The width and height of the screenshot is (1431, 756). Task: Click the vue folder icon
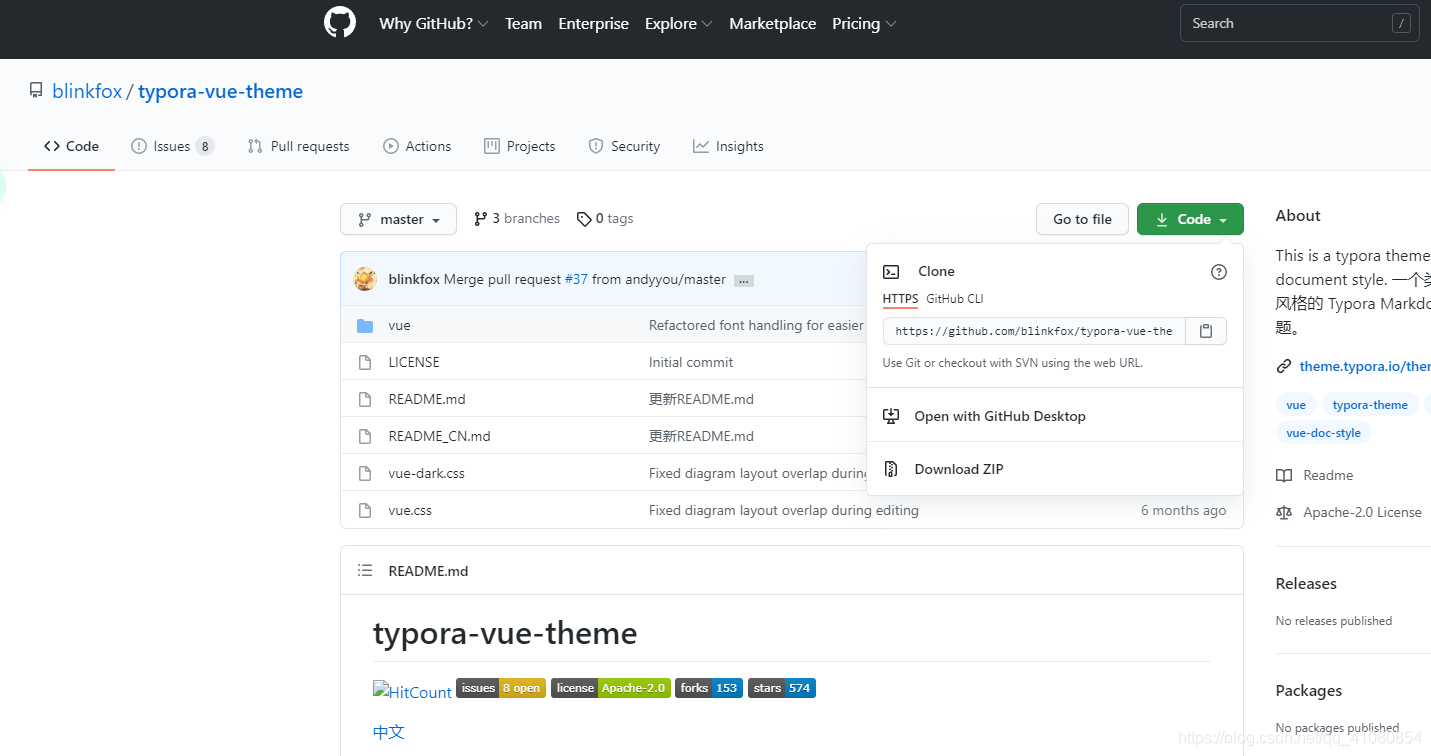click(365, 325)
